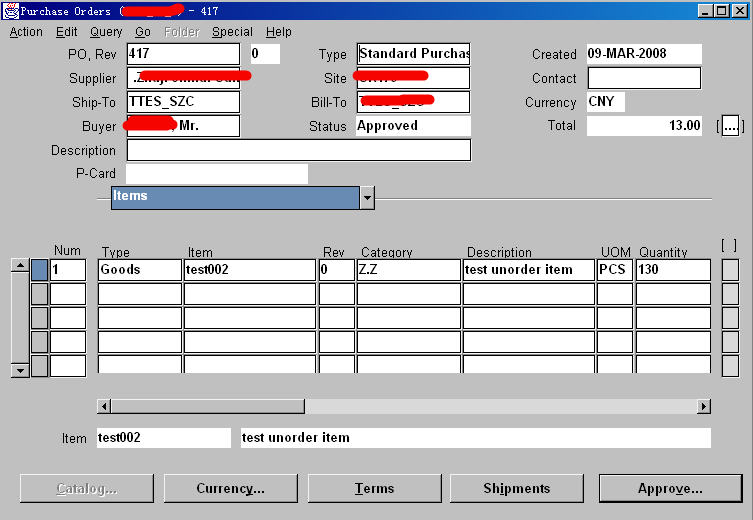Click the line Num cell showing 1
753x520 pixels.
coord(68,270)
